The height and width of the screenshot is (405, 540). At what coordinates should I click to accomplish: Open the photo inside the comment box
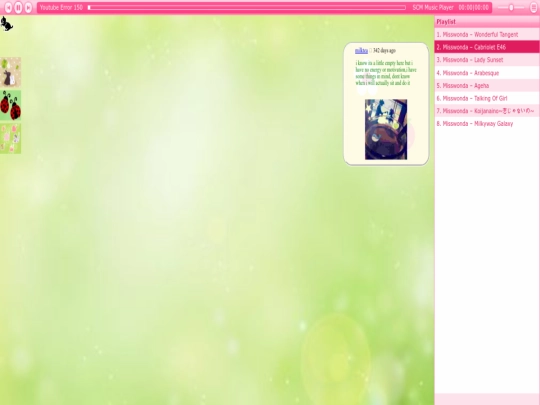386,129
